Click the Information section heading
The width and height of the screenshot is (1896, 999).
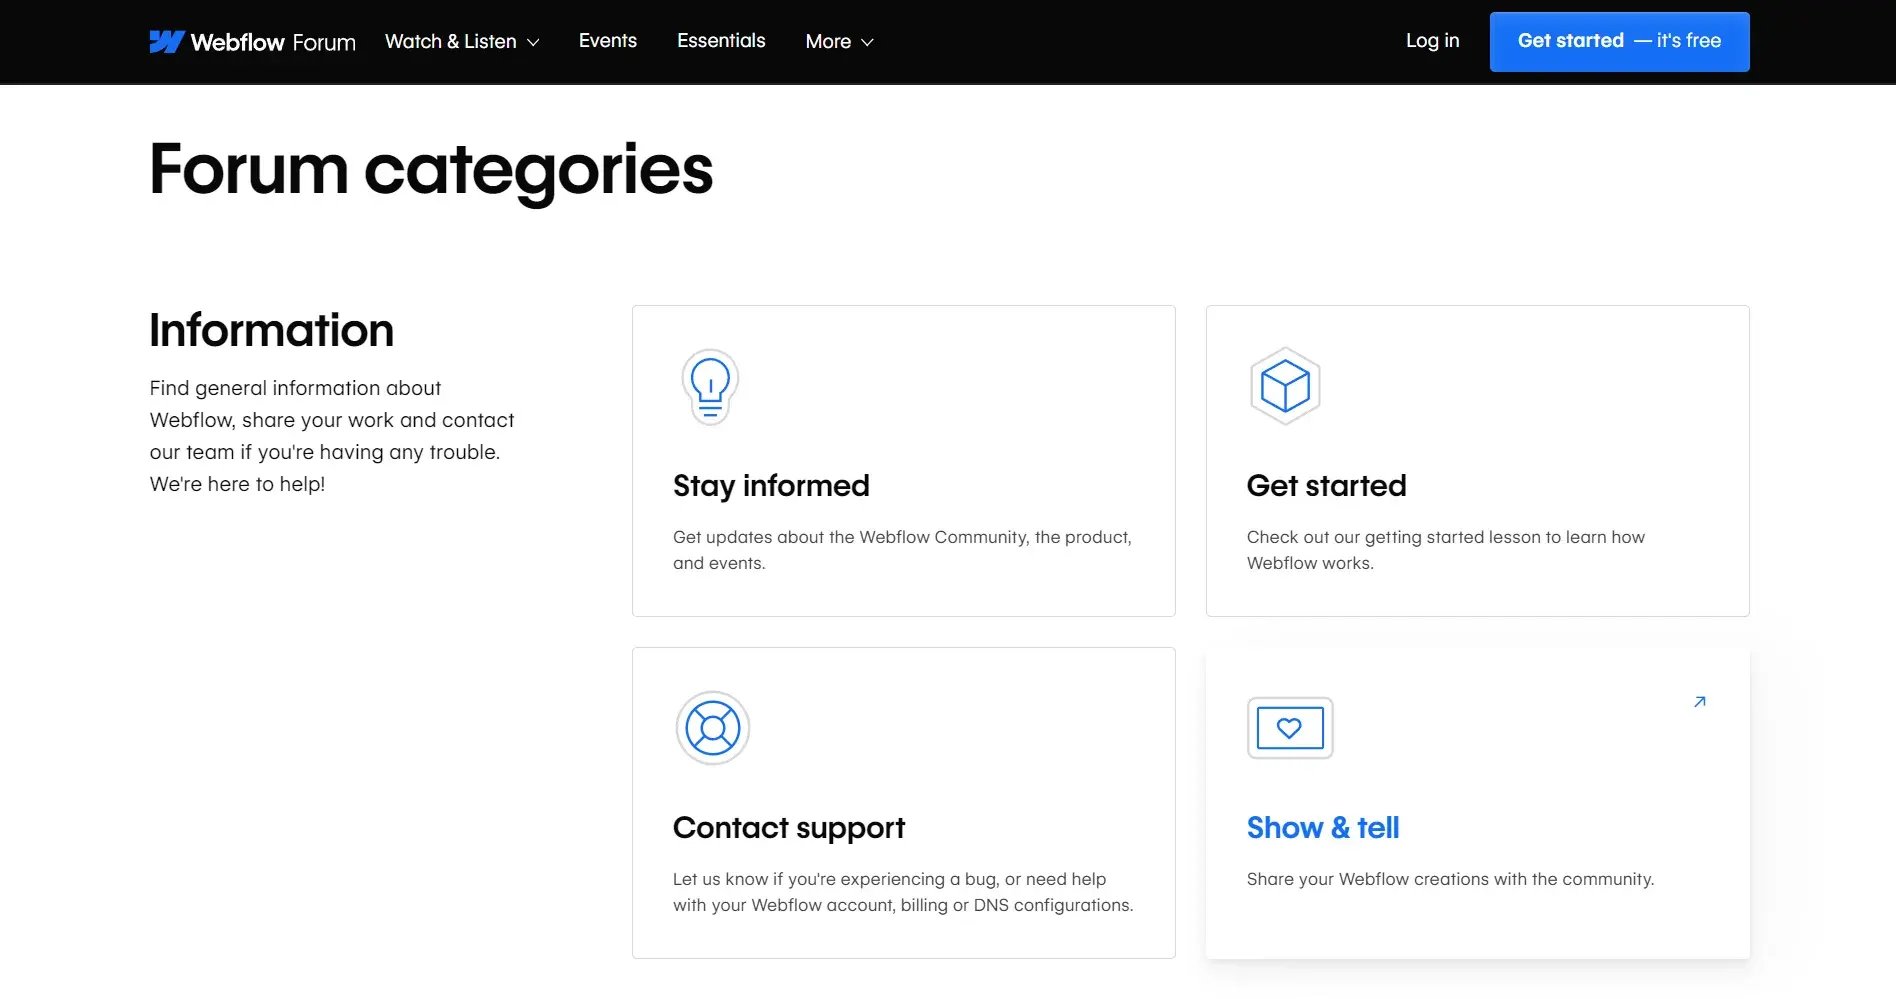click(271, 330)
